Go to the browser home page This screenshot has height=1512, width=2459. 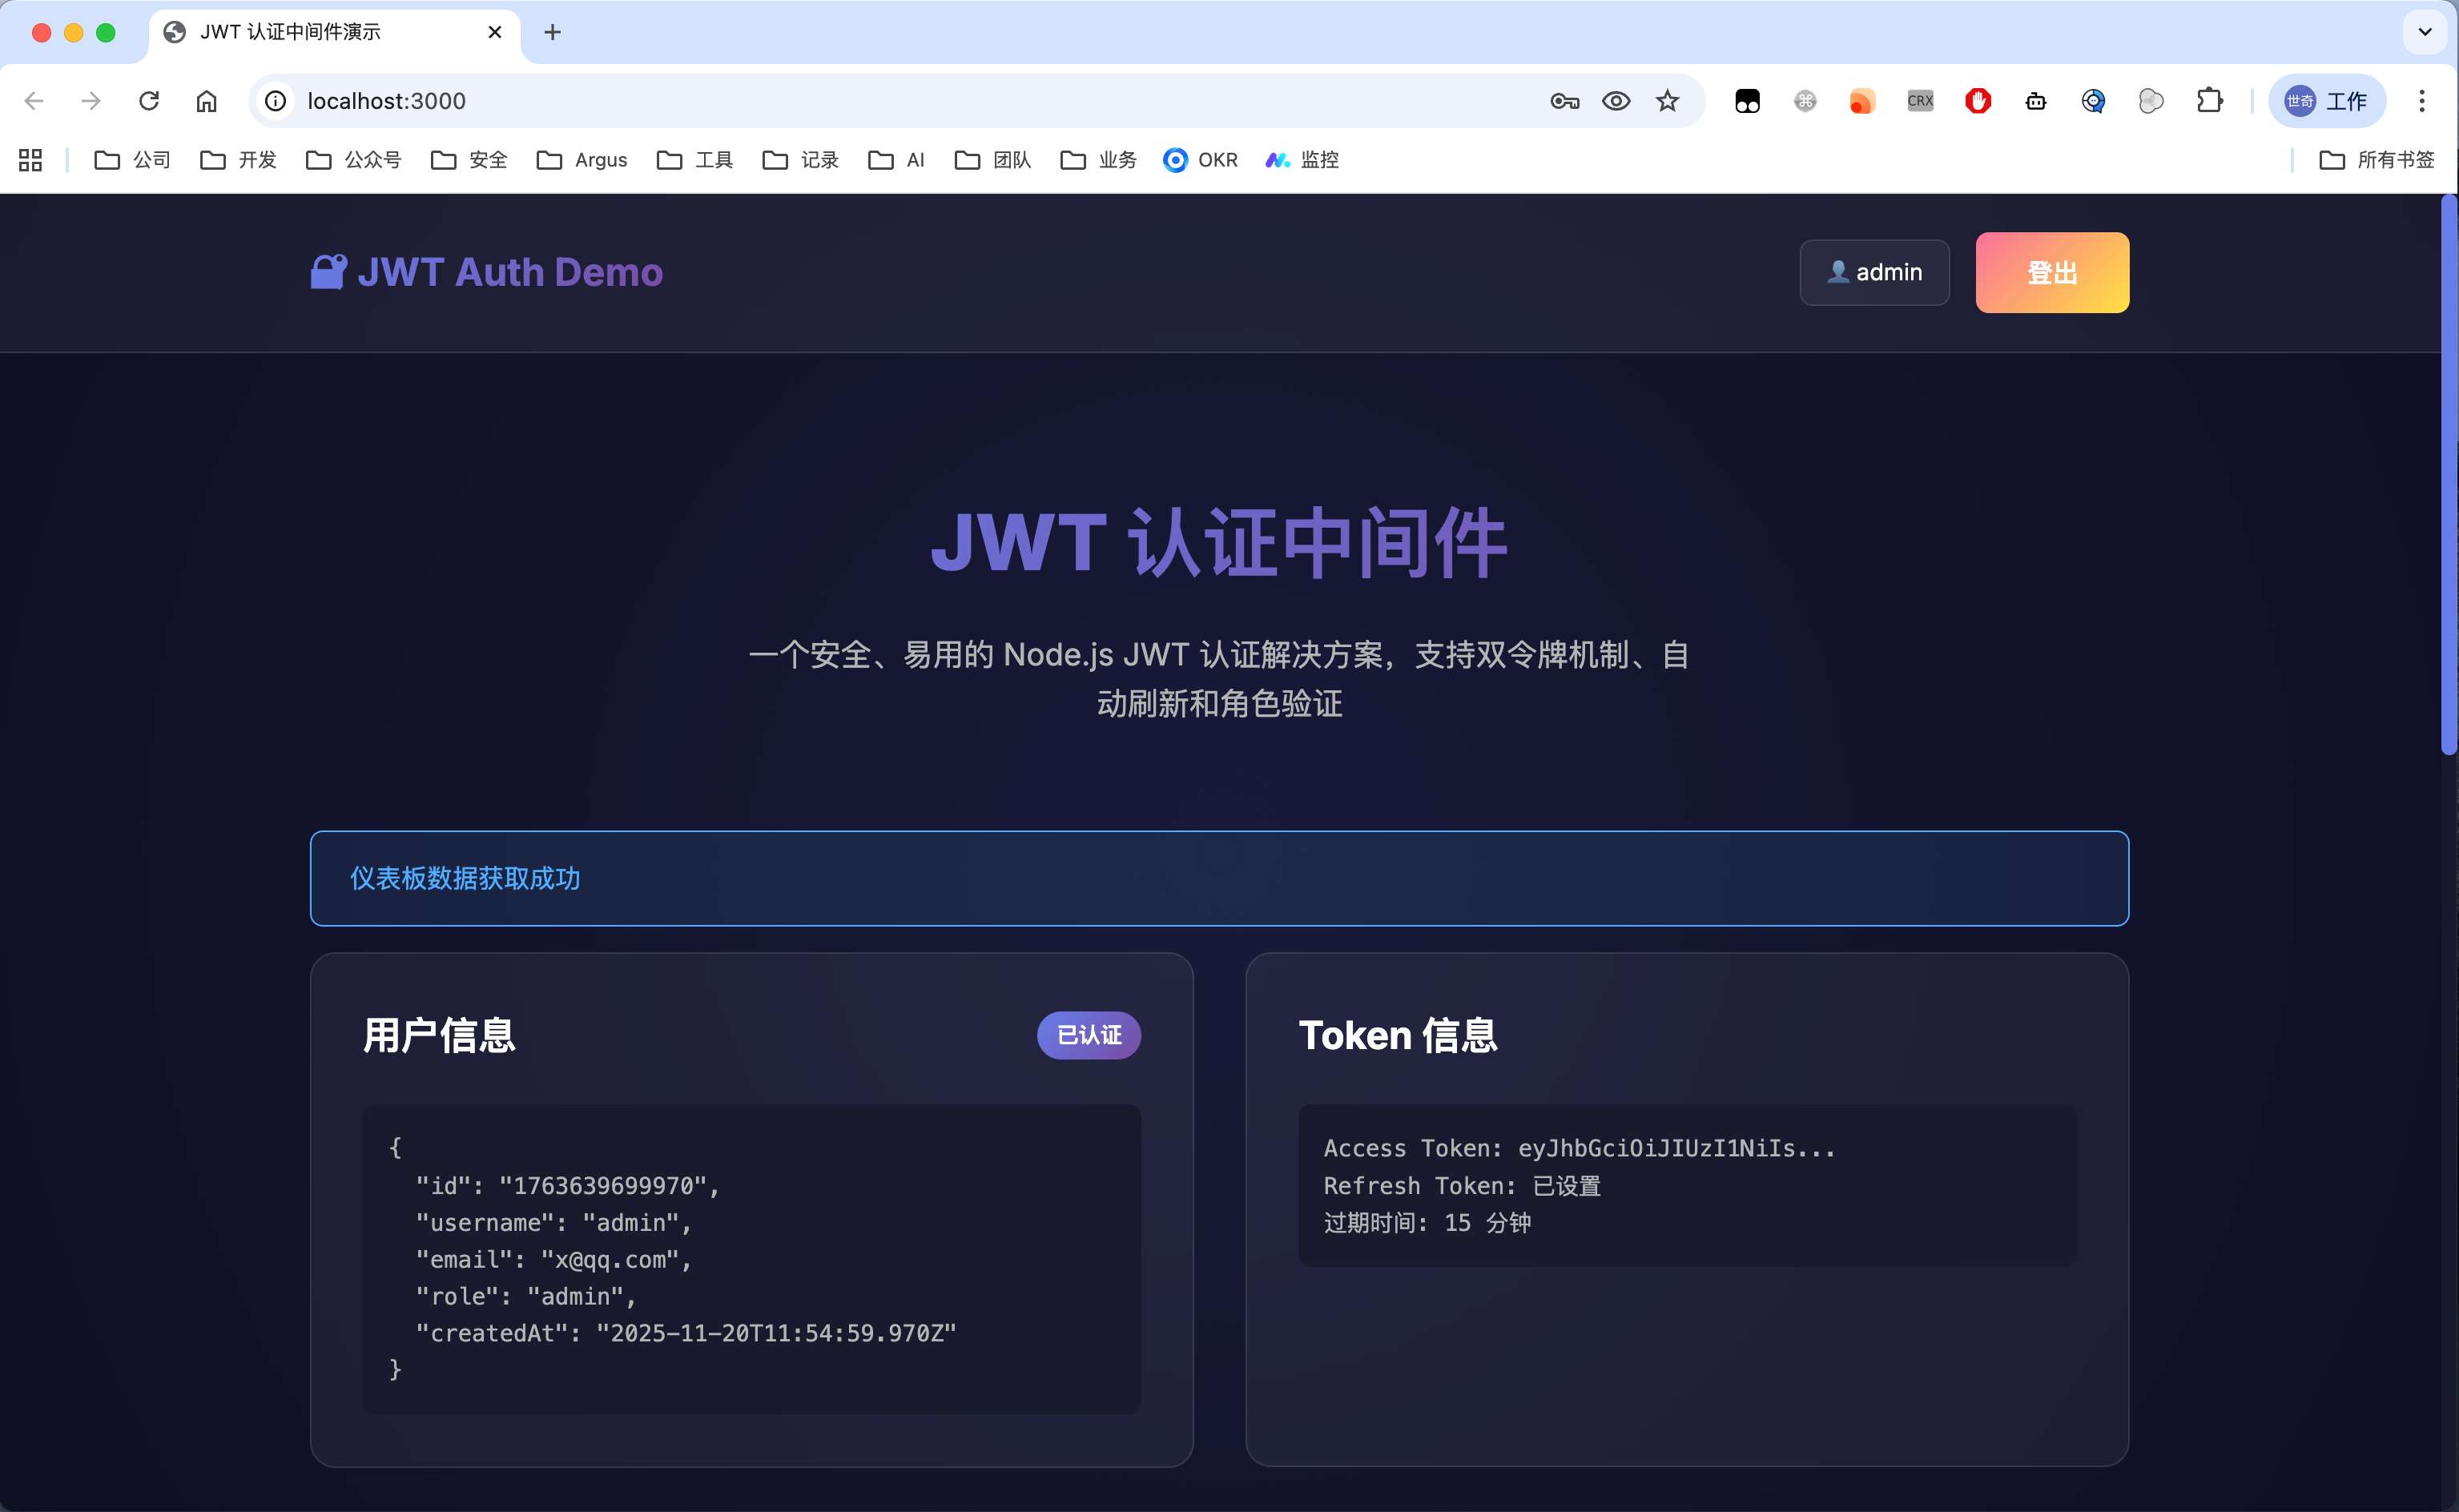[206, 101]
